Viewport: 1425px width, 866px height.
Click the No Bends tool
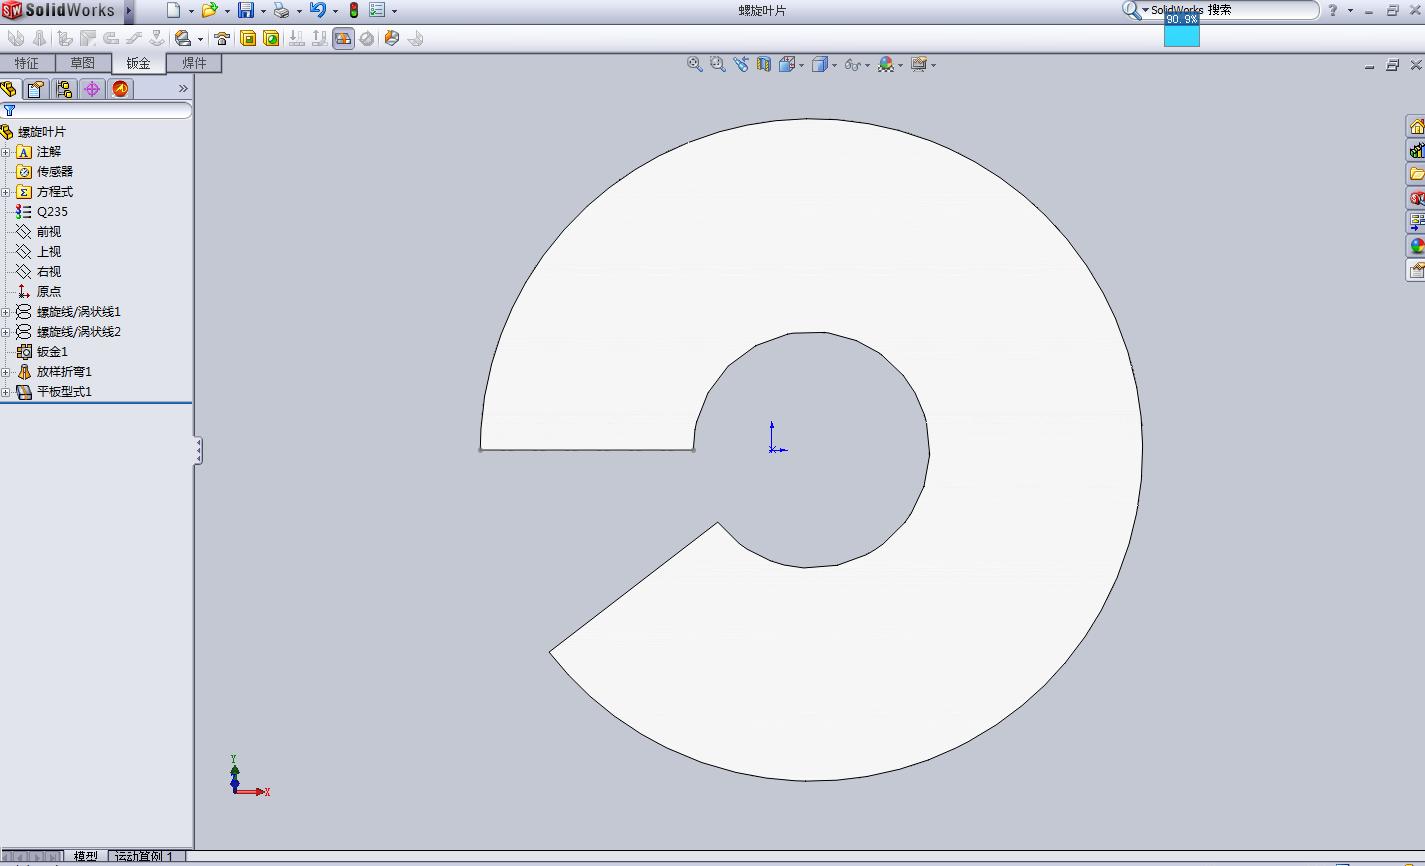coord(367,38)
